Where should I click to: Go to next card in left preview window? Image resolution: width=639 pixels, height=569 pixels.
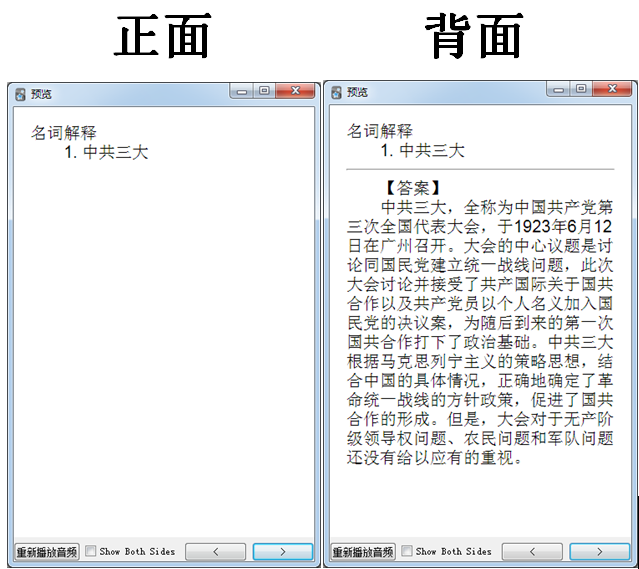(x=283, y=552)
